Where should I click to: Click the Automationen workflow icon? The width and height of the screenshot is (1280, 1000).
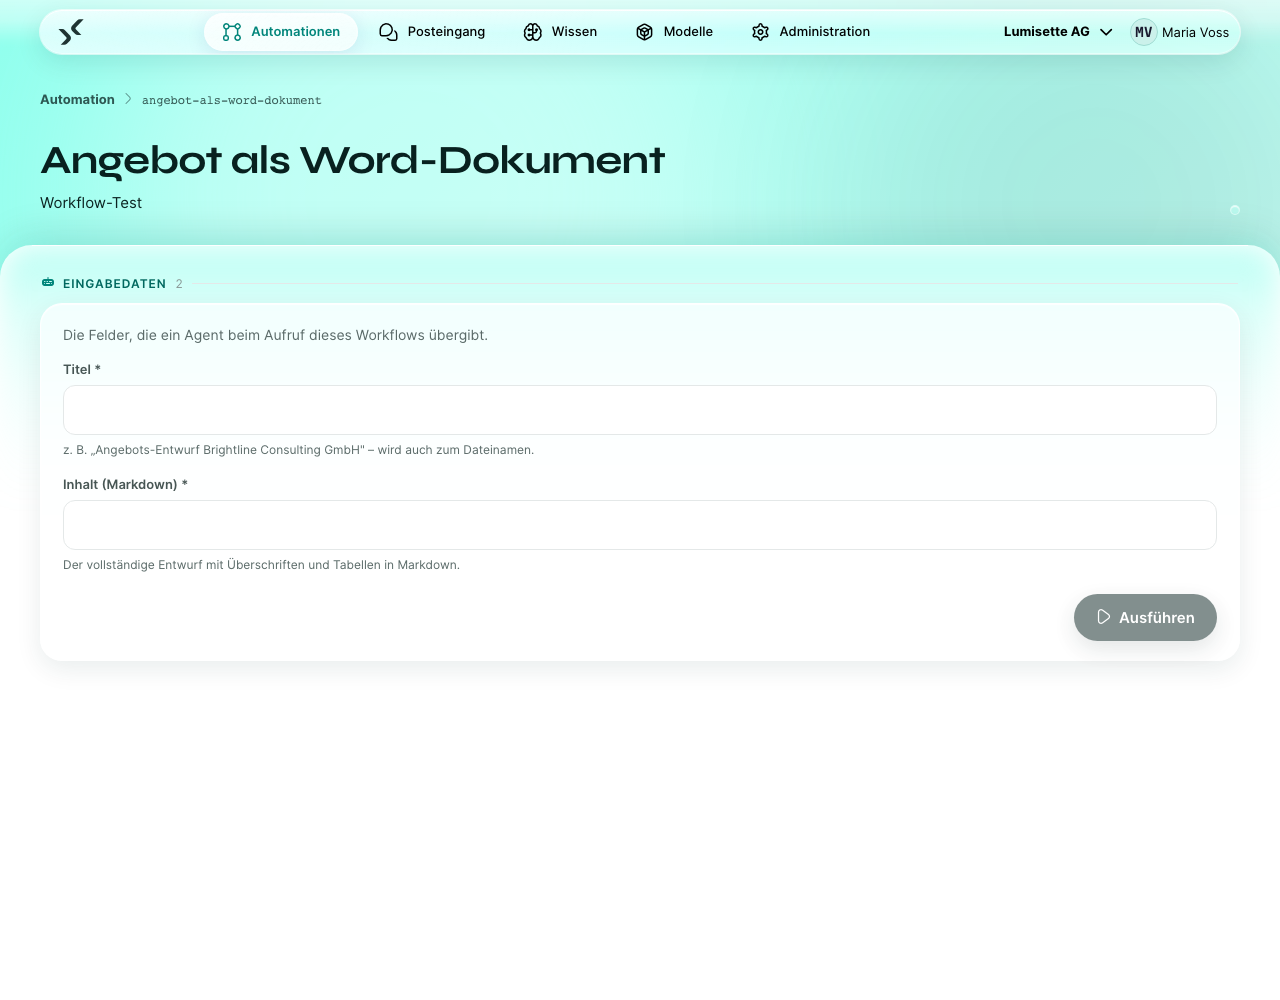pyautogui.click(x=232, y=32)
